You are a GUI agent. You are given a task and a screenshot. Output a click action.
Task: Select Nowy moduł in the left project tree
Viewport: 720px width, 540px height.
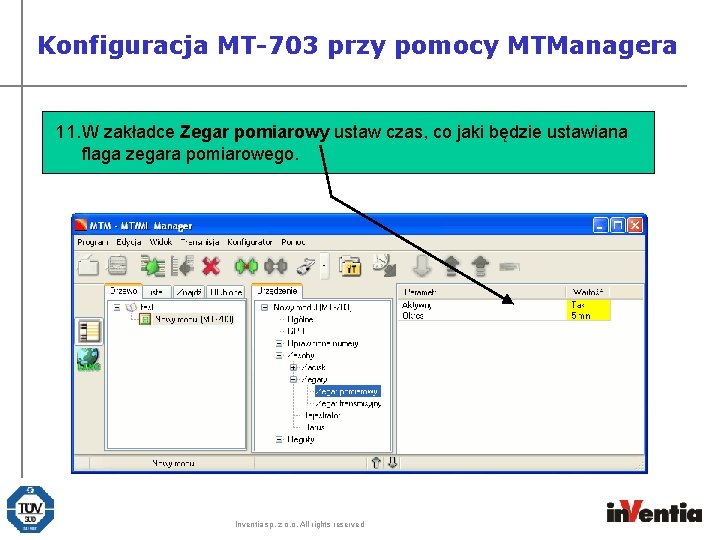pos(194,319)
